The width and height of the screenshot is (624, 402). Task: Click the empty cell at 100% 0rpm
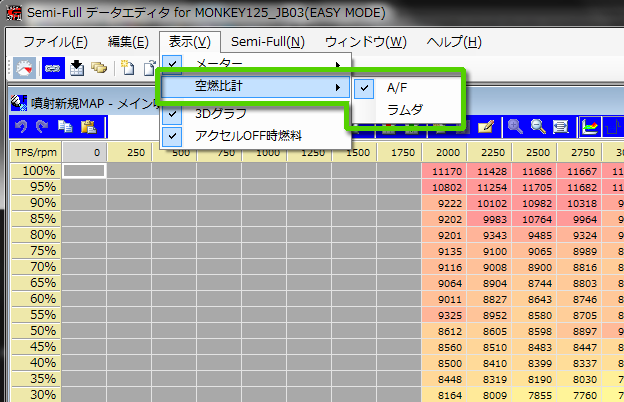[85, 171]
